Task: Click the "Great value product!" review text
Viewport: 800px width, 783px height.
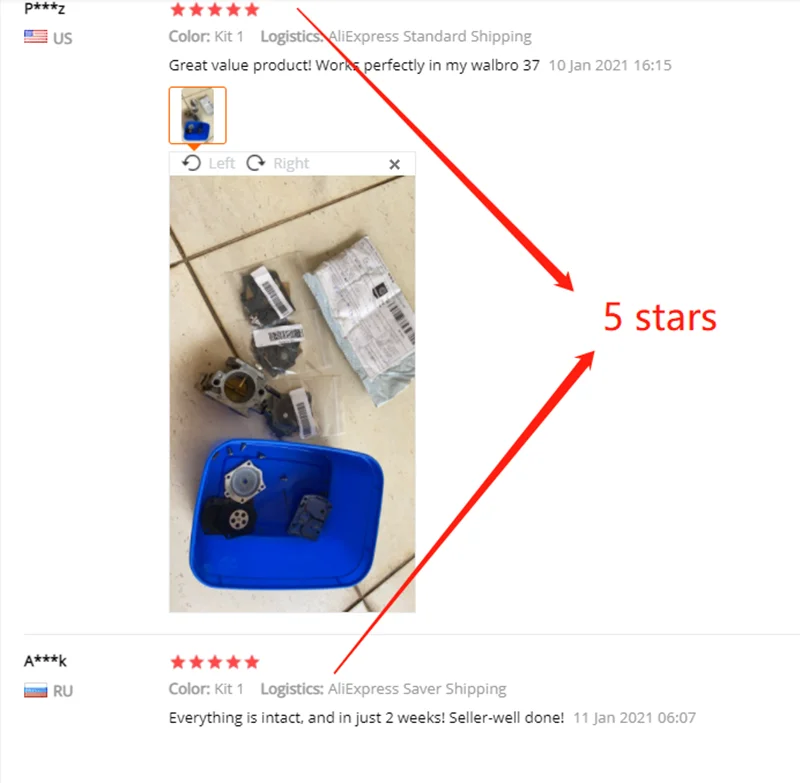Action: [x=354, y=65]
